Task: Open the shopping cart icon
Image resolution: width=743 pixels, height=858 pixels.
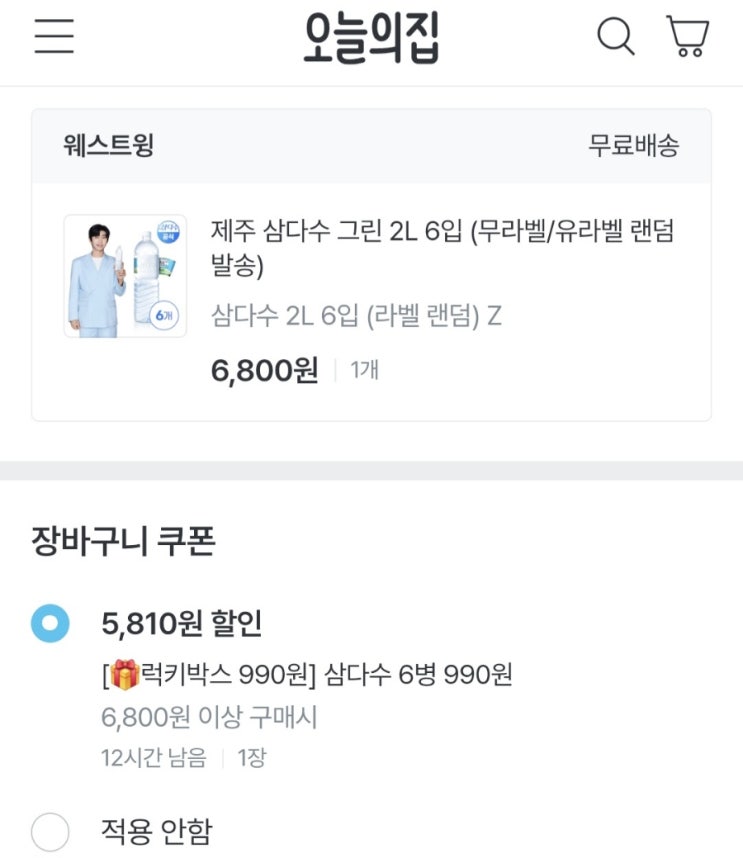Action: [x=688, y=37]
